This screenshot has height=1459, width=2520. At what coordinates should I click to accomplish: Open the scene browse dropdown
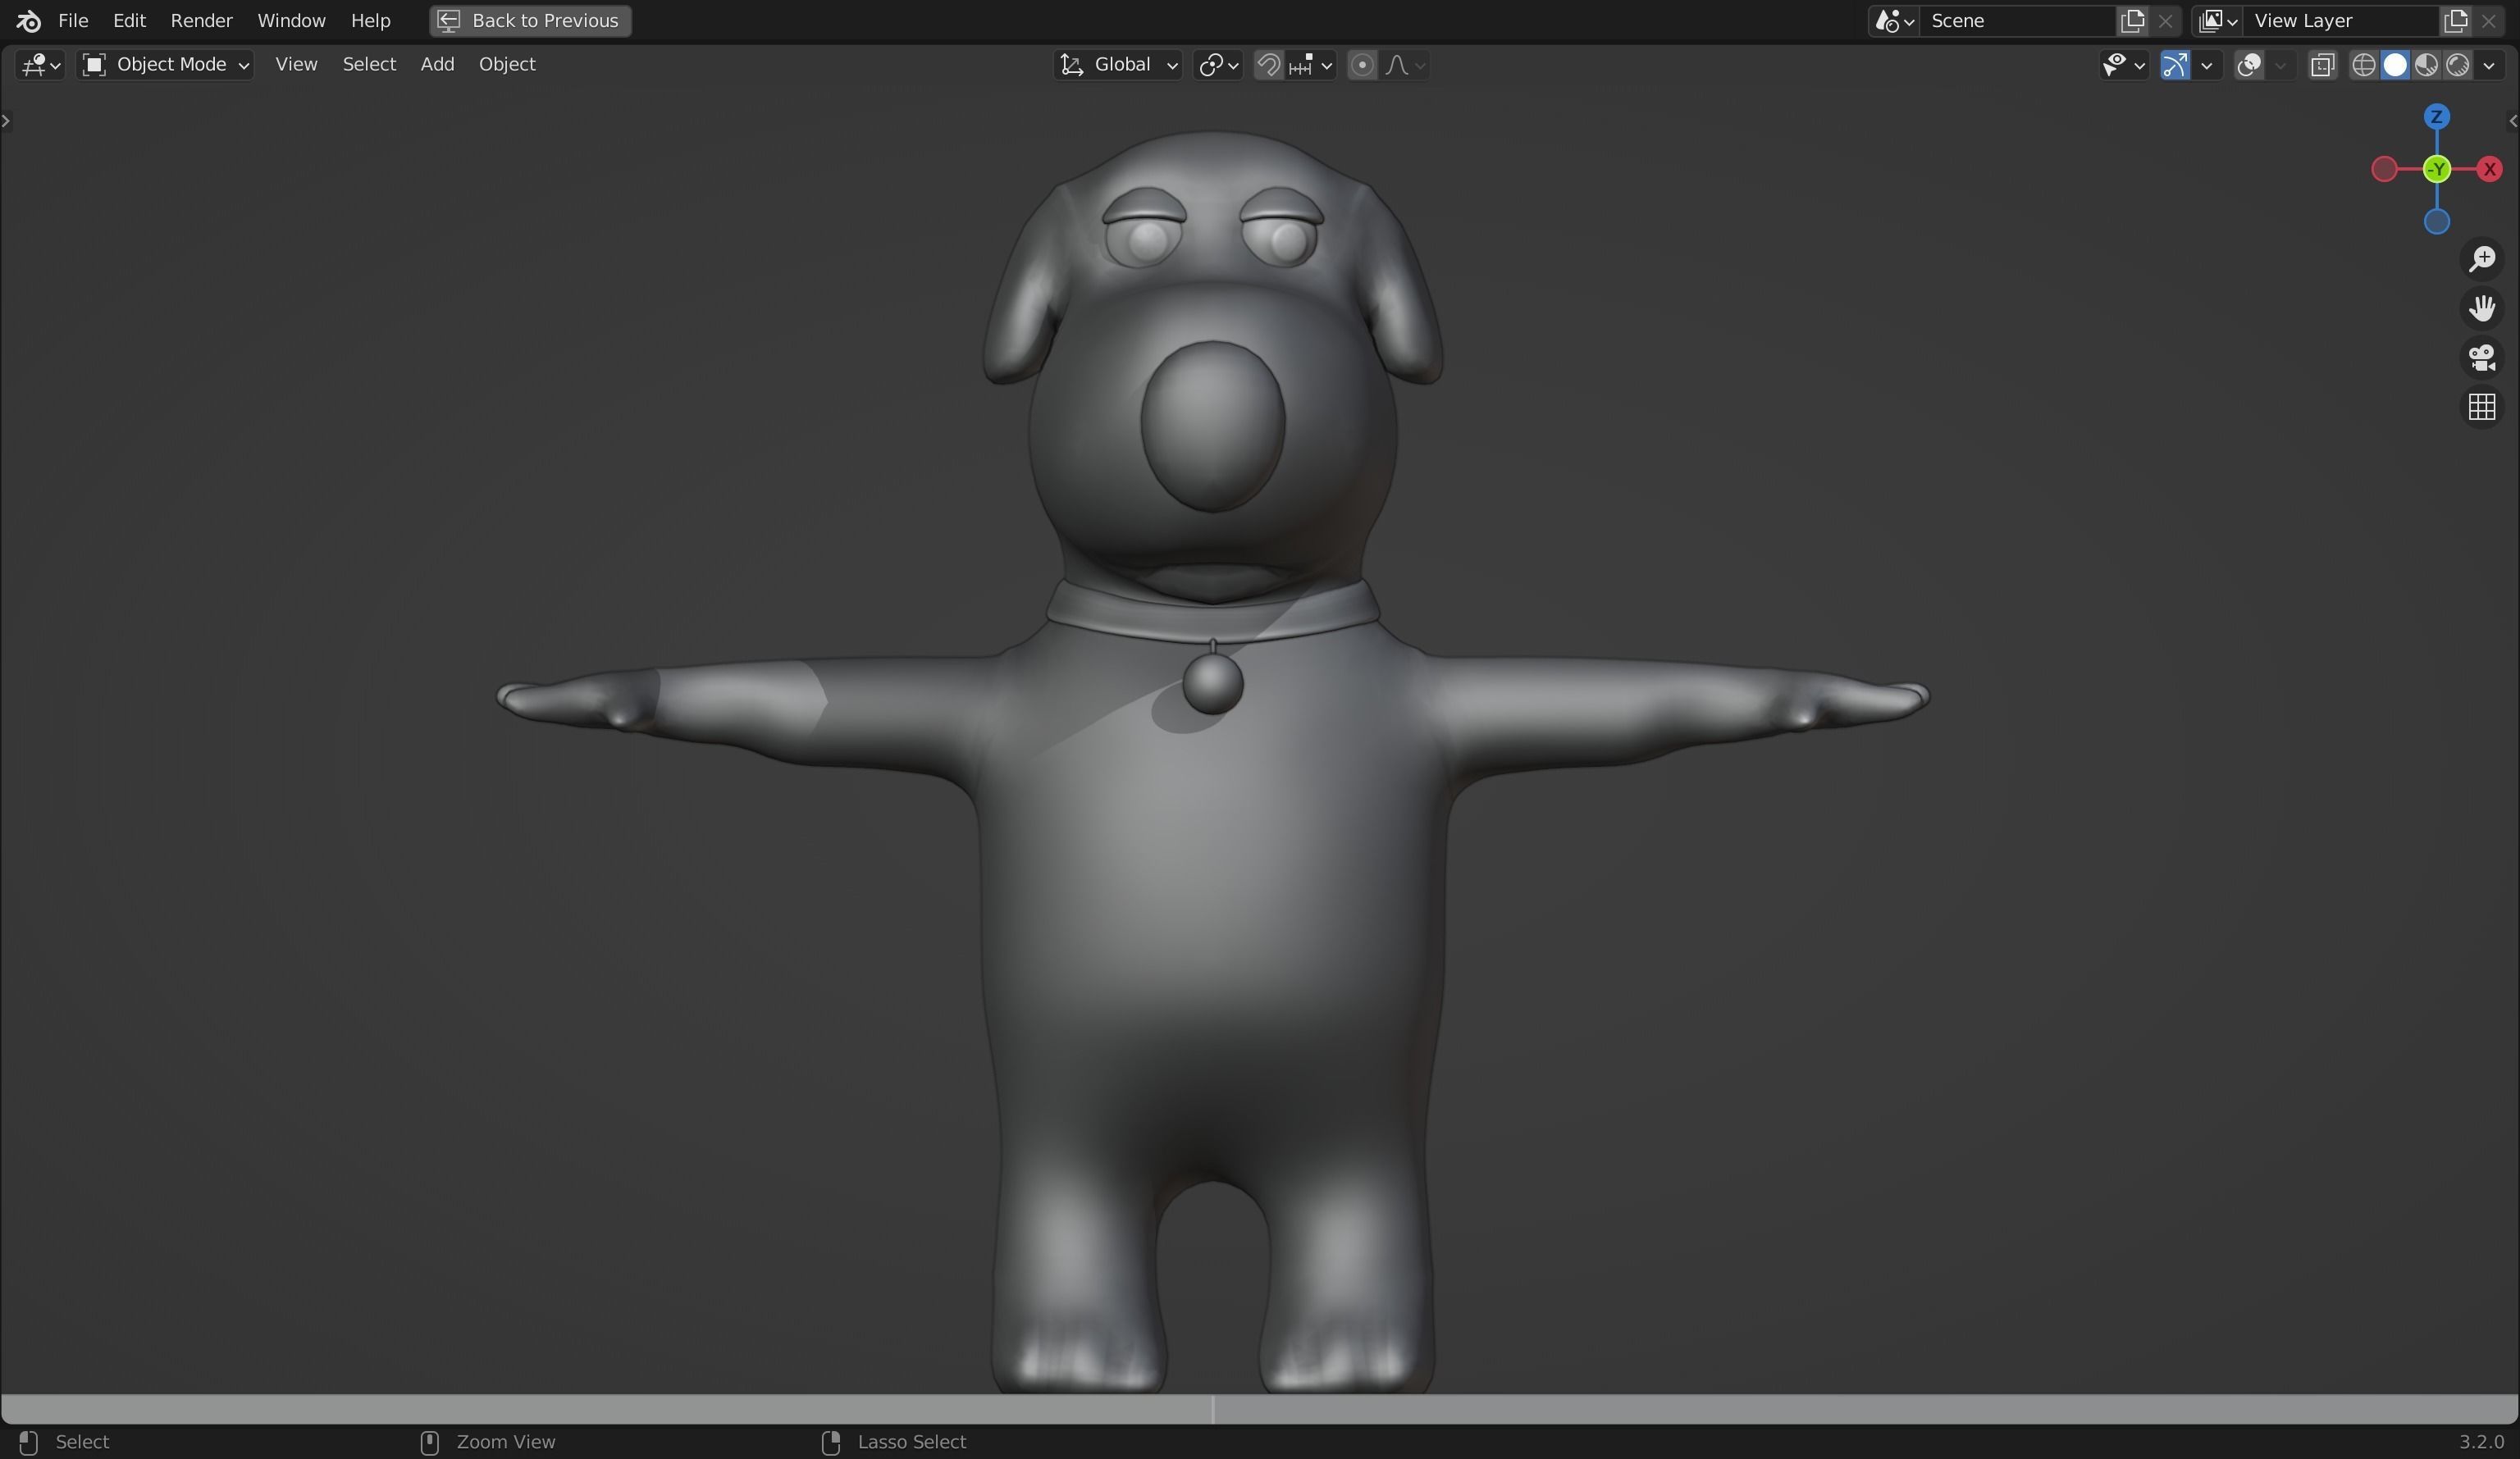coord(1894,21)
